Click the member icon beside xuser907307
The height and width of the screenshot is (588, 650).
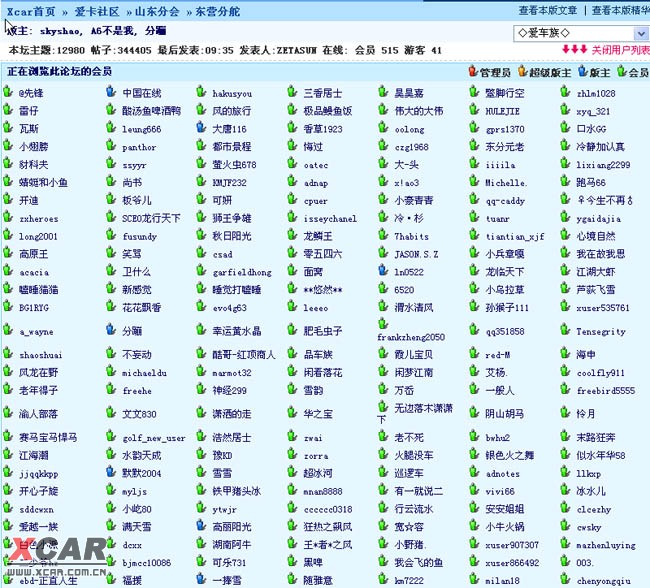[x=474, y=543]
